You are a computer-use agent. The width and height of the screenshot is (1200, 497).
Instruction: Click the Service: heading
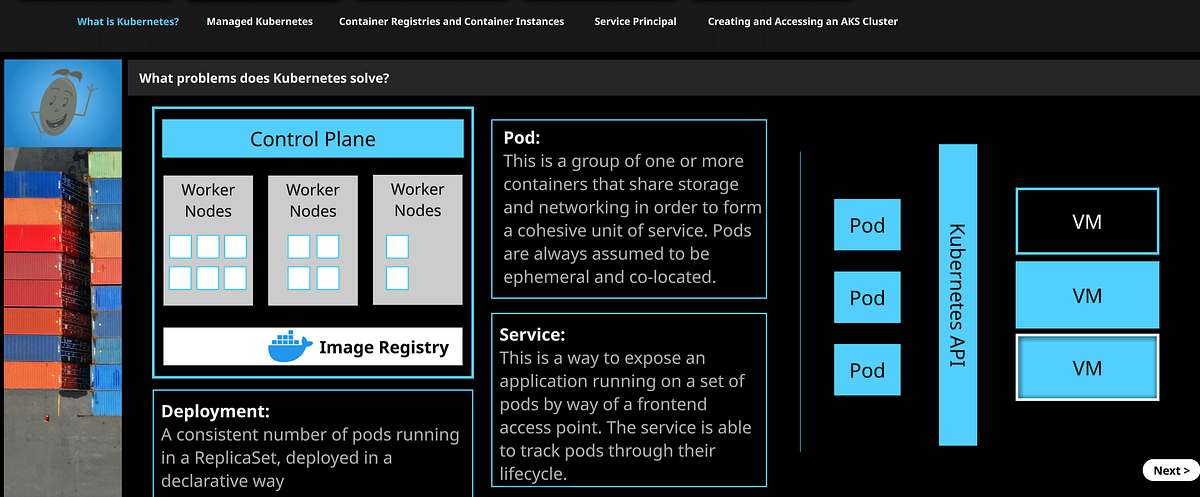click(x=532, y=335)
